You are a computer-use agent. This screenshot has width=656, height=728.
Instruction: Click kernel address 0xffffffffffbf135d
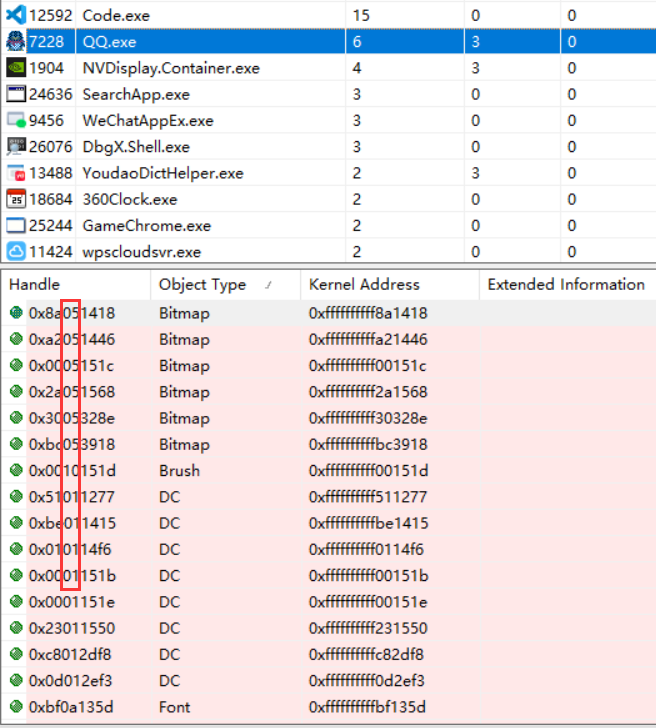point(367,707)
